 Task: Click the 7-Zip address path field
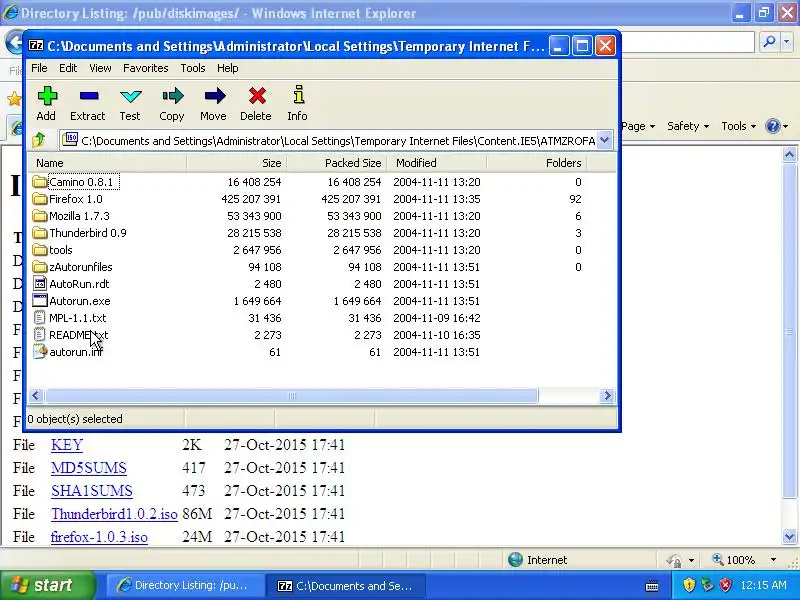tap(337, 140)
